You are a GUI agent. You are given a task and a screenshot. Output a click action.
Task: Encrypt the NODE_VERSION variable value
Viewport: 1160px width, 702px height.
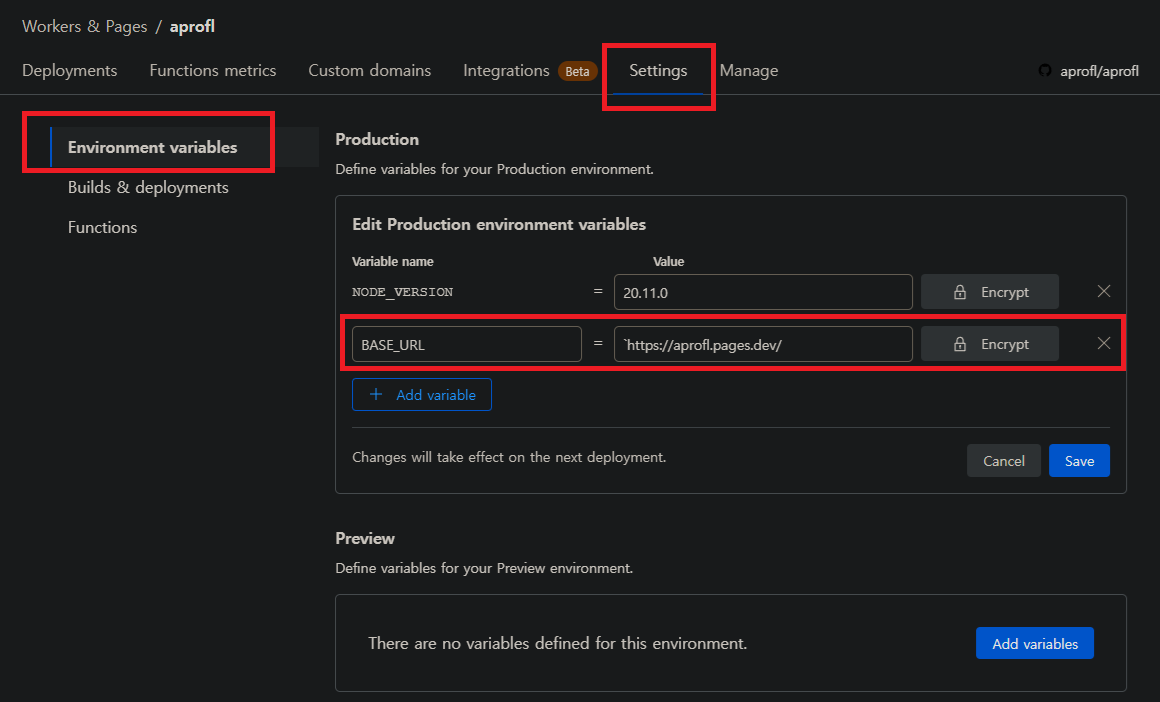989,292
